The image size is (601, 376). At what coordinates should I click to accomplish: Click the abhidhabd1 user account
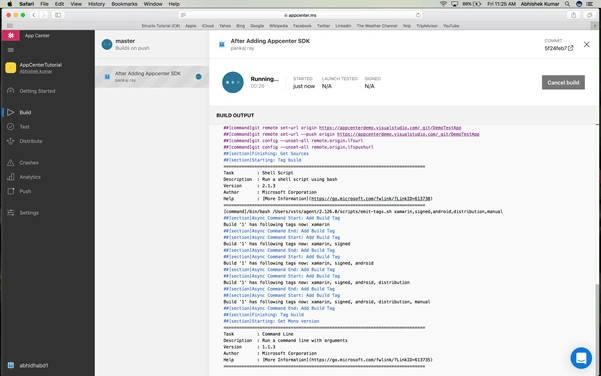[x=34, y=366]
